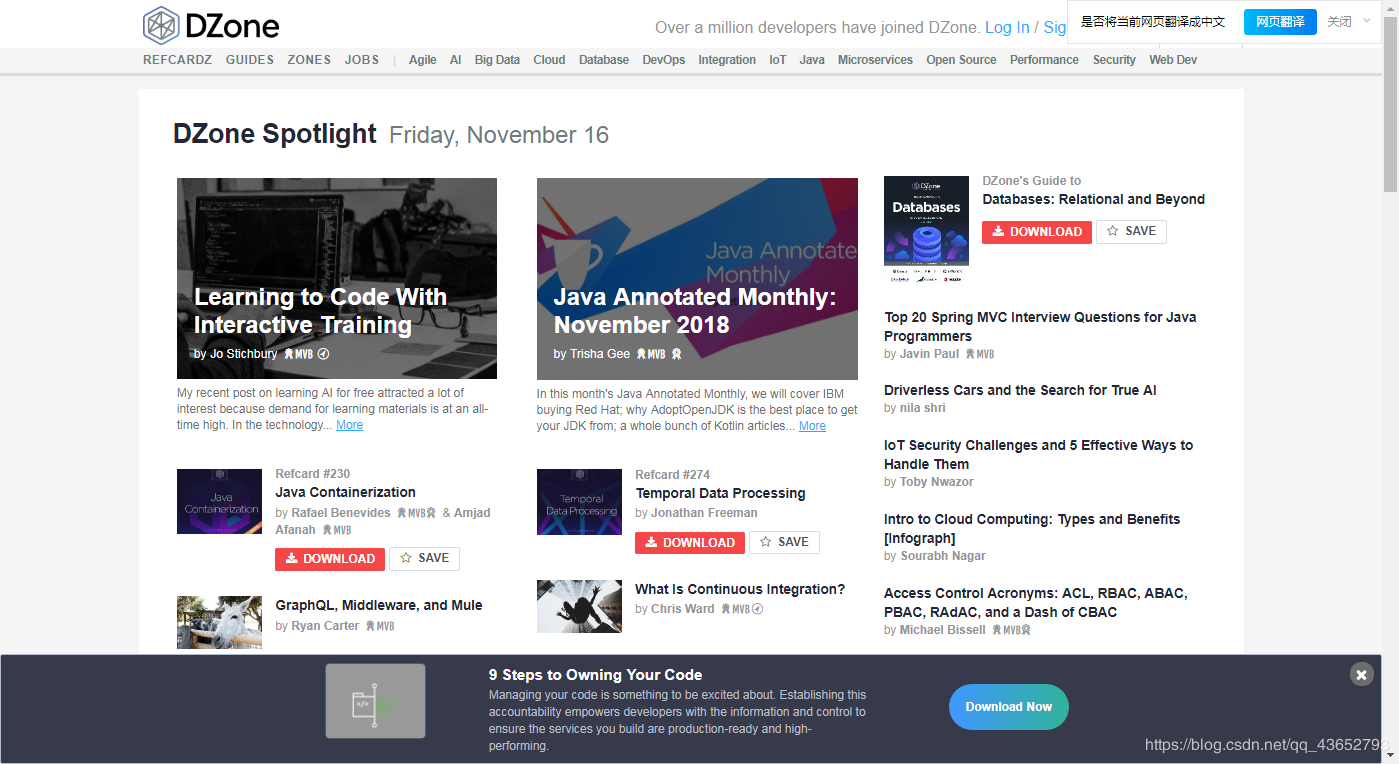Click the MVB badge next to Javin Paul

click(979, 354)
